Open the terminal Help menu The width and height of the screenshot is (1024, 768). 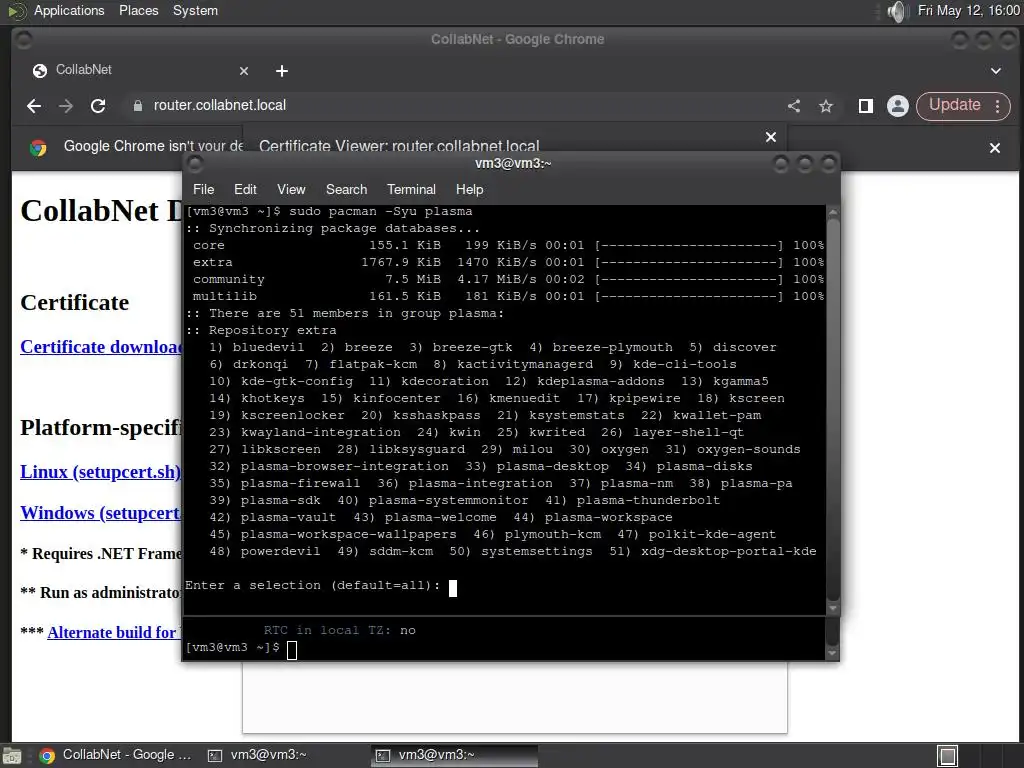click(x=470, y=189)
